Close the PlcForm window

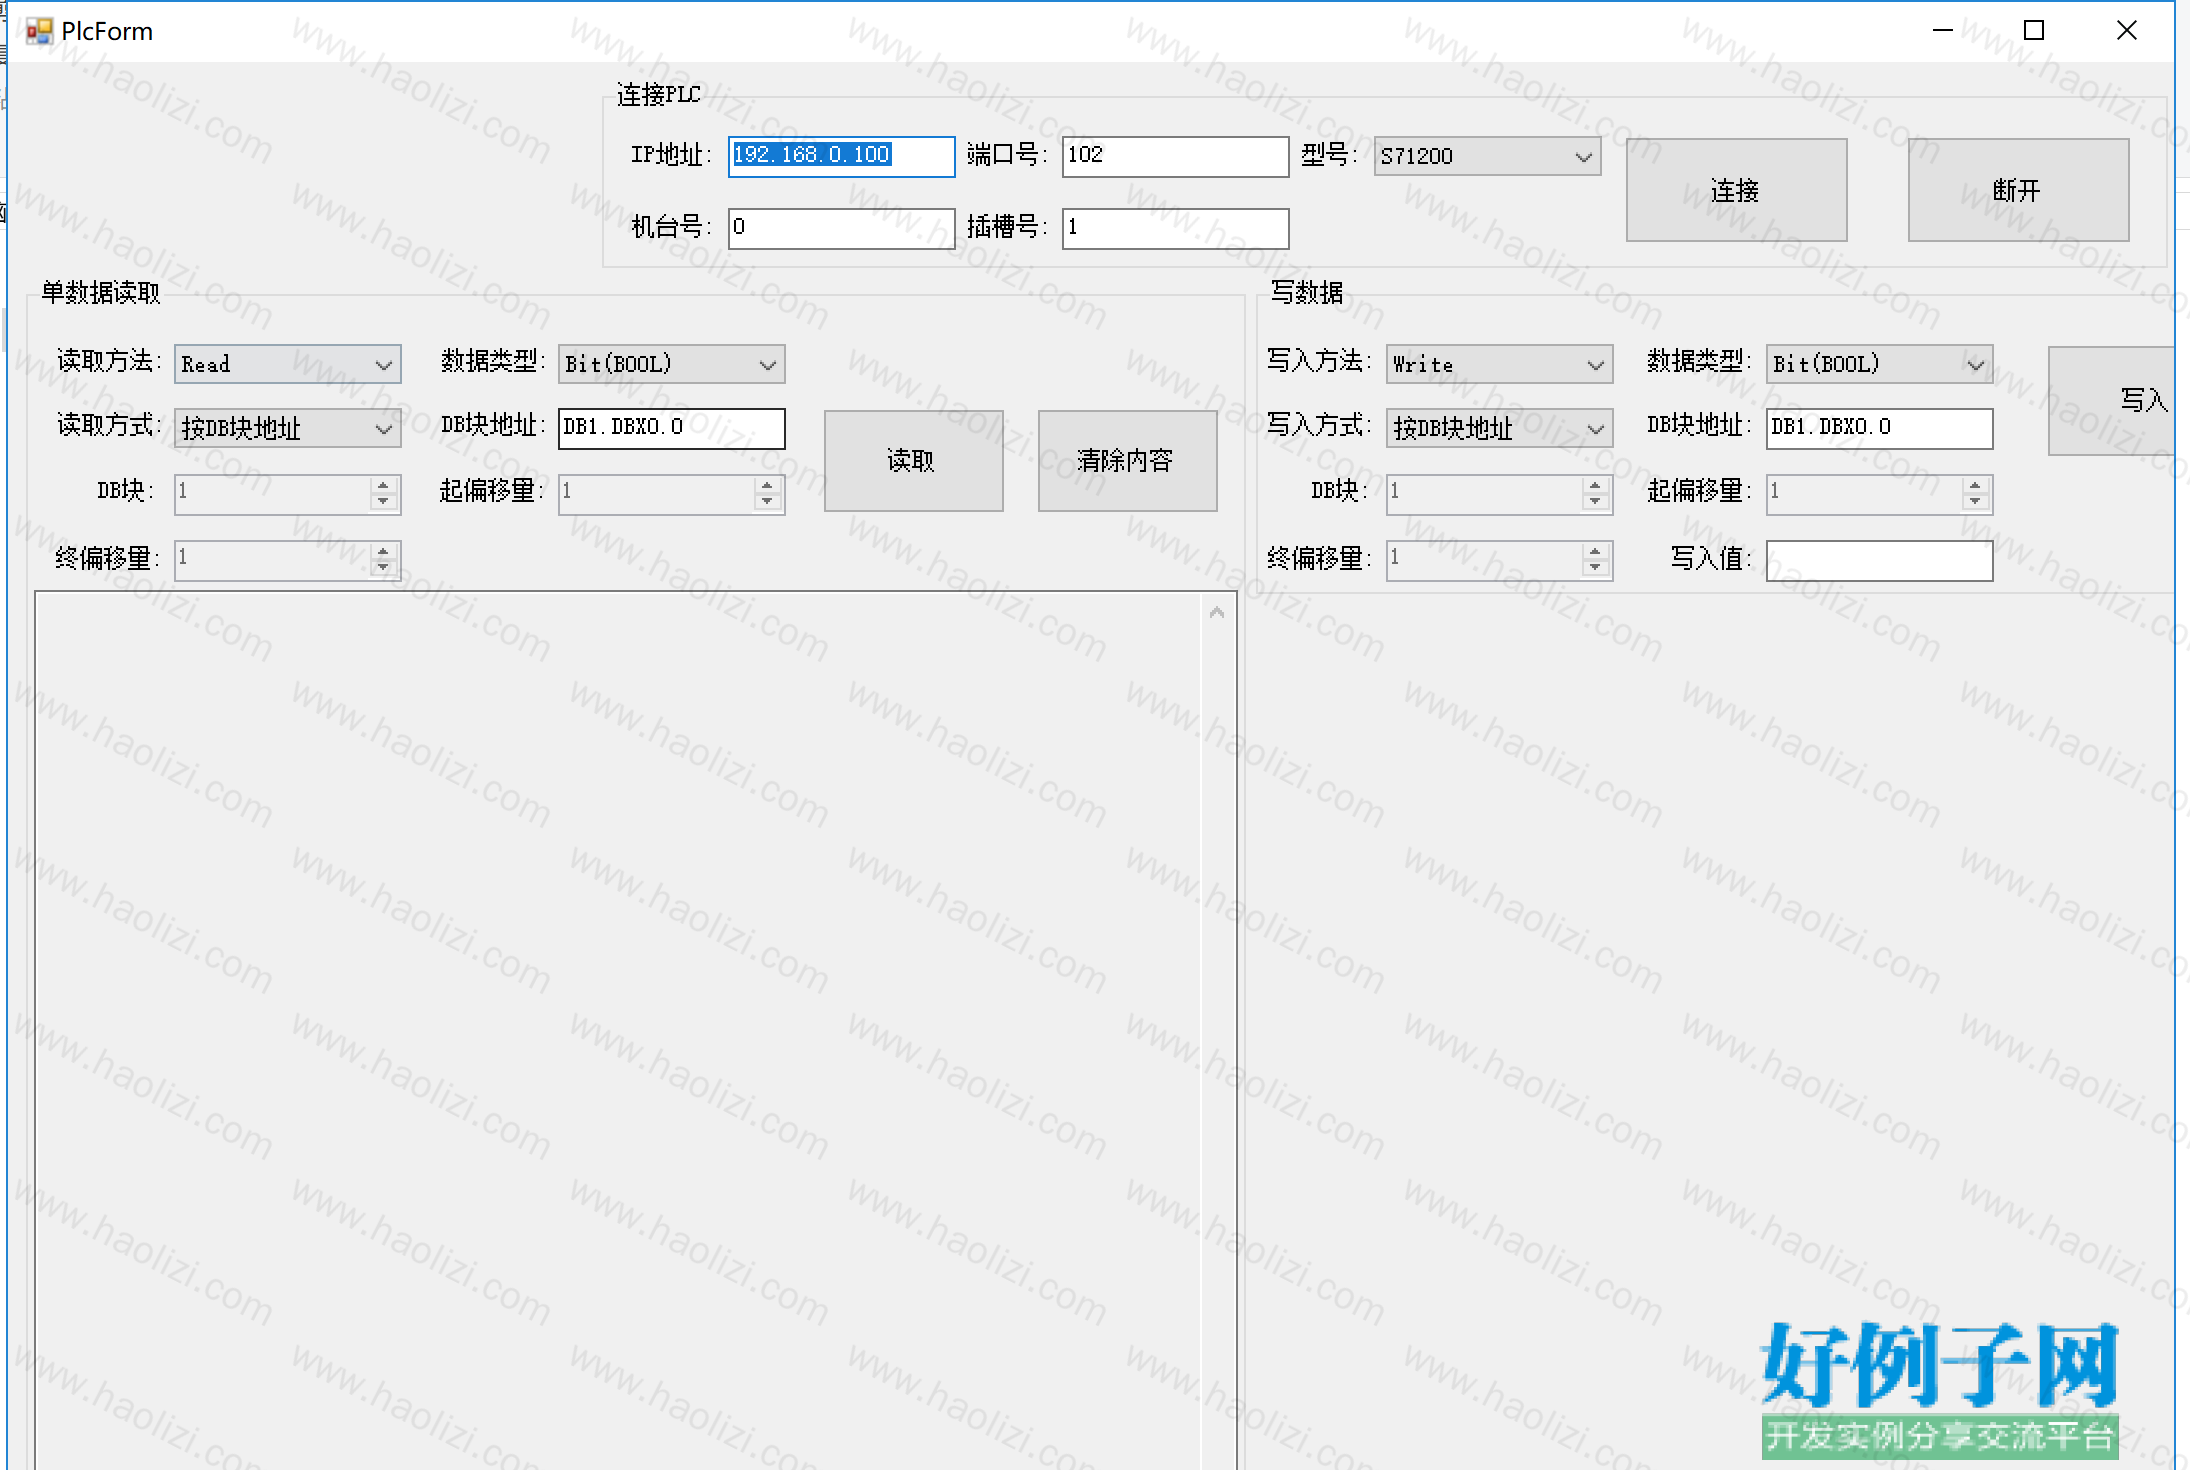pos(2127,31)
